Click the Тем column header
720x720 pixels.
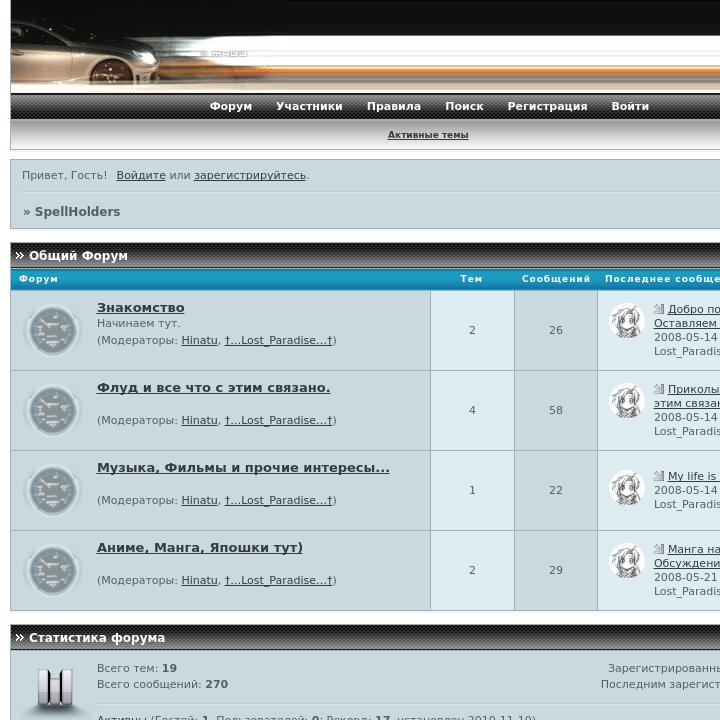472,279
